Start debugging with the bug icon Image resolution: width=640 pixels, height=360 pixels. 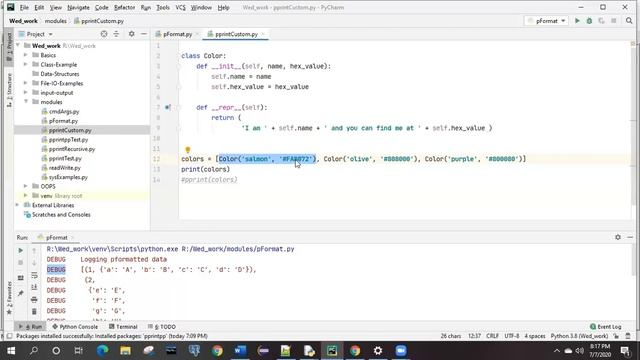(589, 21)
